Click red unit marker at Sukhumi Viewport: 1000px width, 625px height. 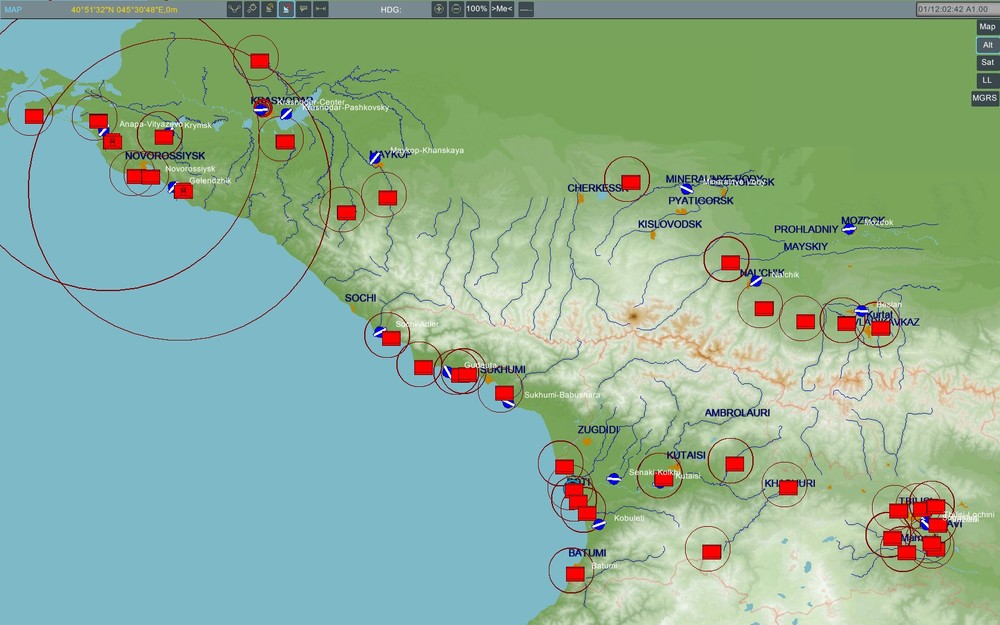click(504, 393)
